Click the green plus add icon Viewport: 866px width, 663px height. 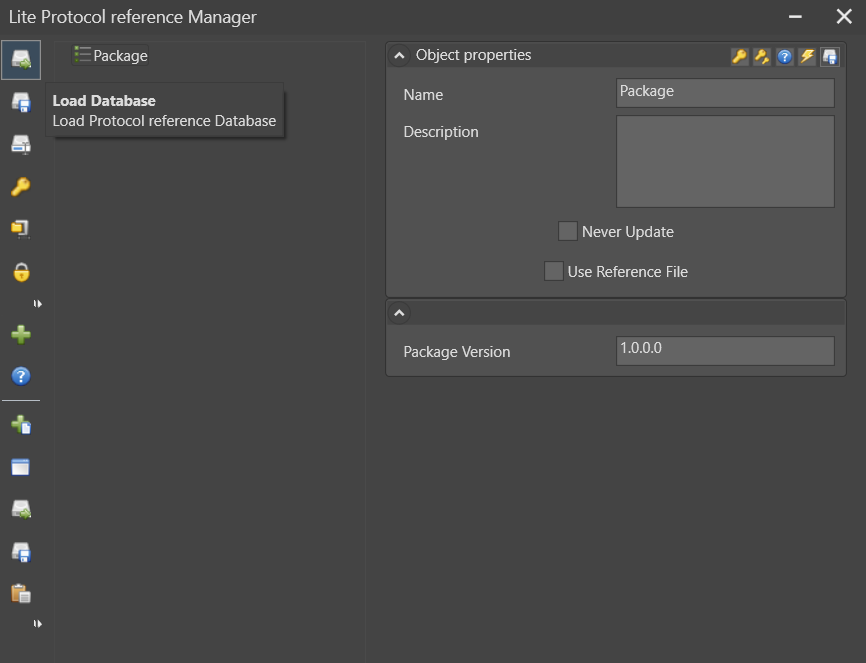point(21,335)
